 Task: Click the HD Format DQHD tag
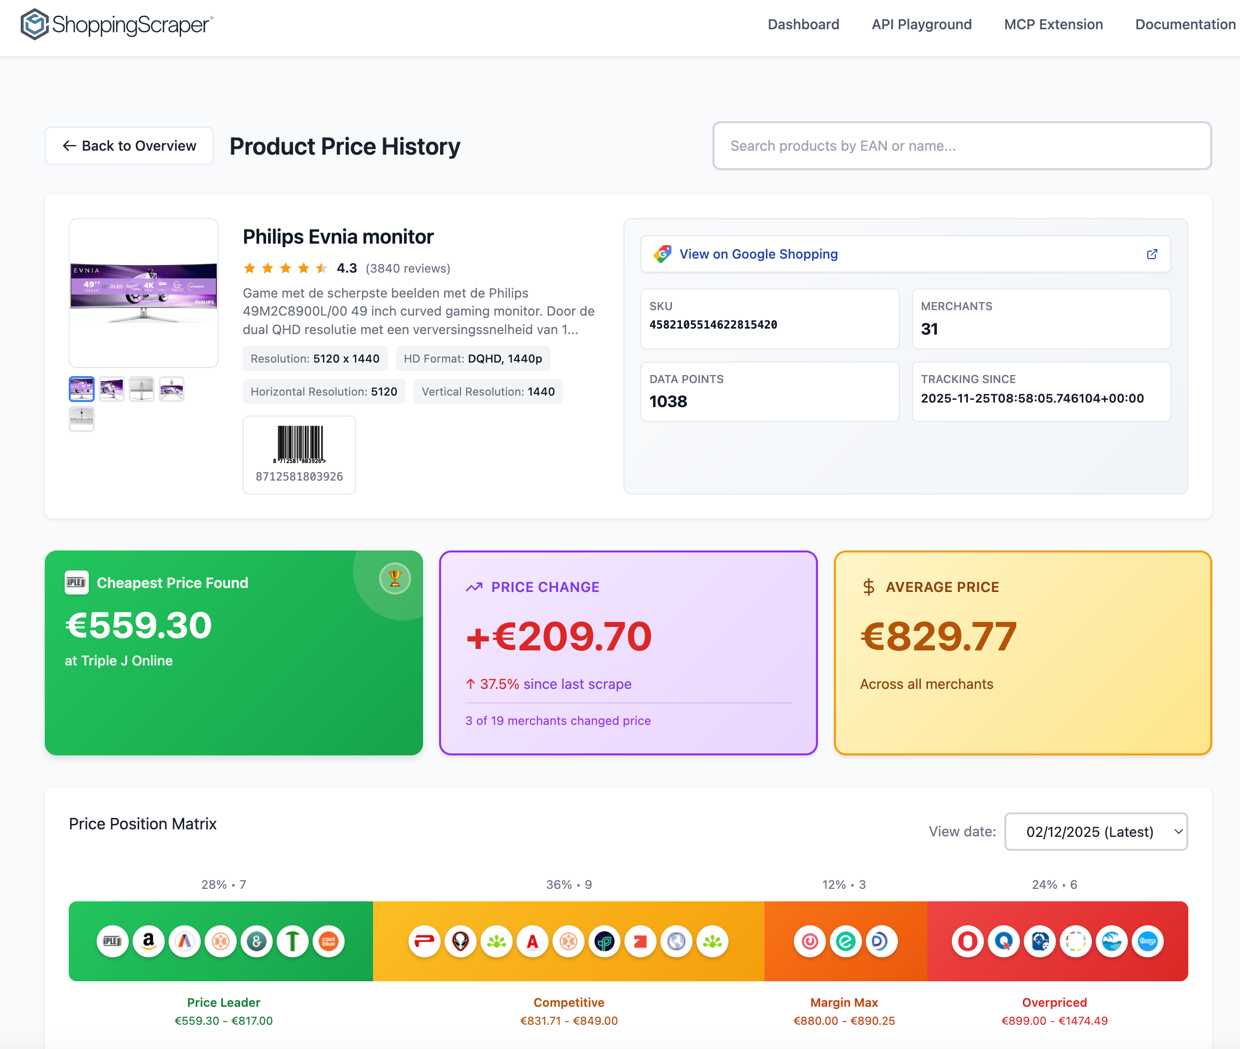coord(473,359)
